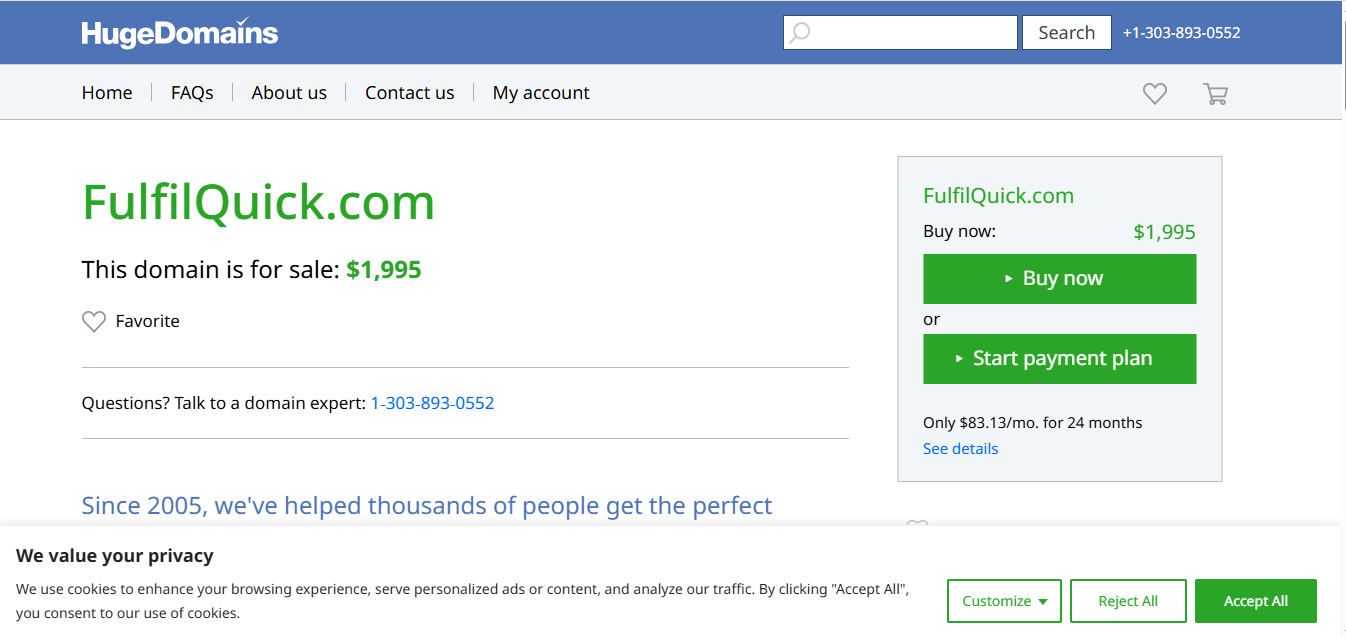This screenshot has height=637, width=1346.
Task: Open the shopping cart icon
Action: (x=1215, y=94)
